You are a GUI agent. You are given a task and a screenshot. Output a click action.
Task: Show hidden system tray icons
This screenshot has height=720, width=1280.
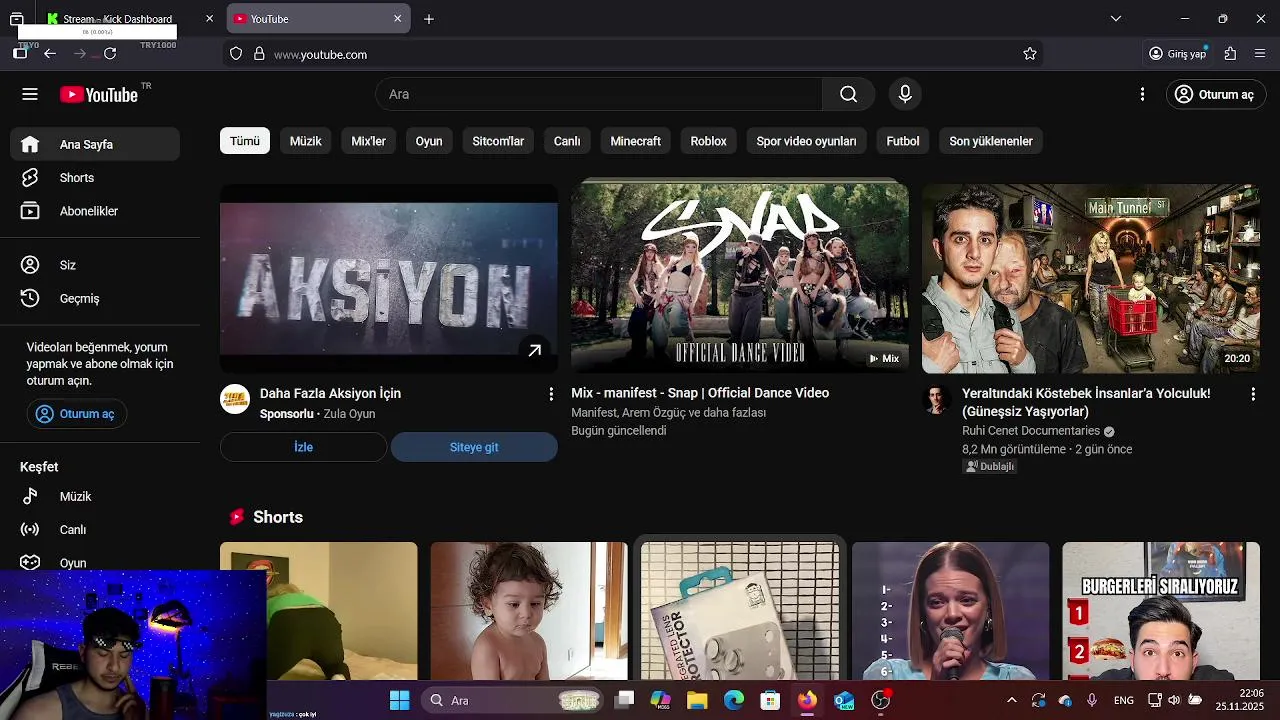[1011, 700]
